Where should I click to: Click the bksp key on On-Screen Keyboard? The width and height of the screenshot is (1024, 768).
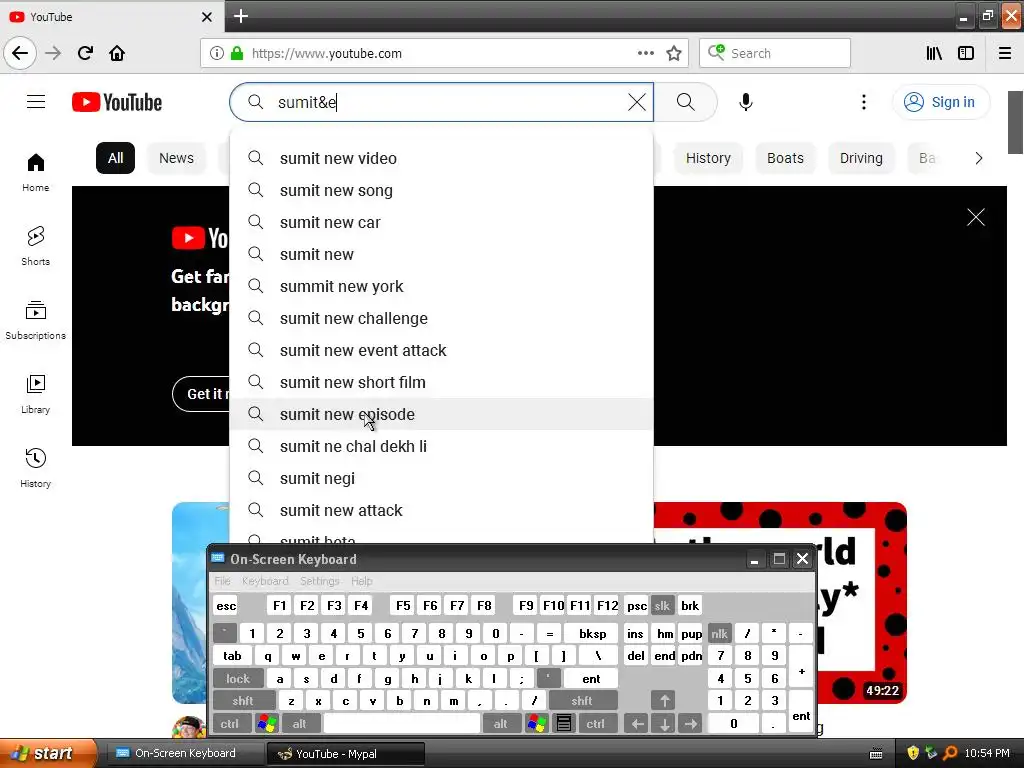[592, 633]
